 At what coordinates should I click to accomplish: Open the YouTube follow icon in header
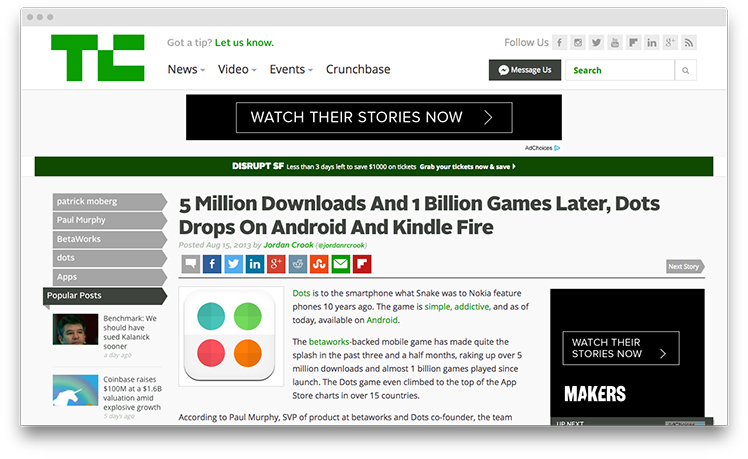click(x=615, y=42)
